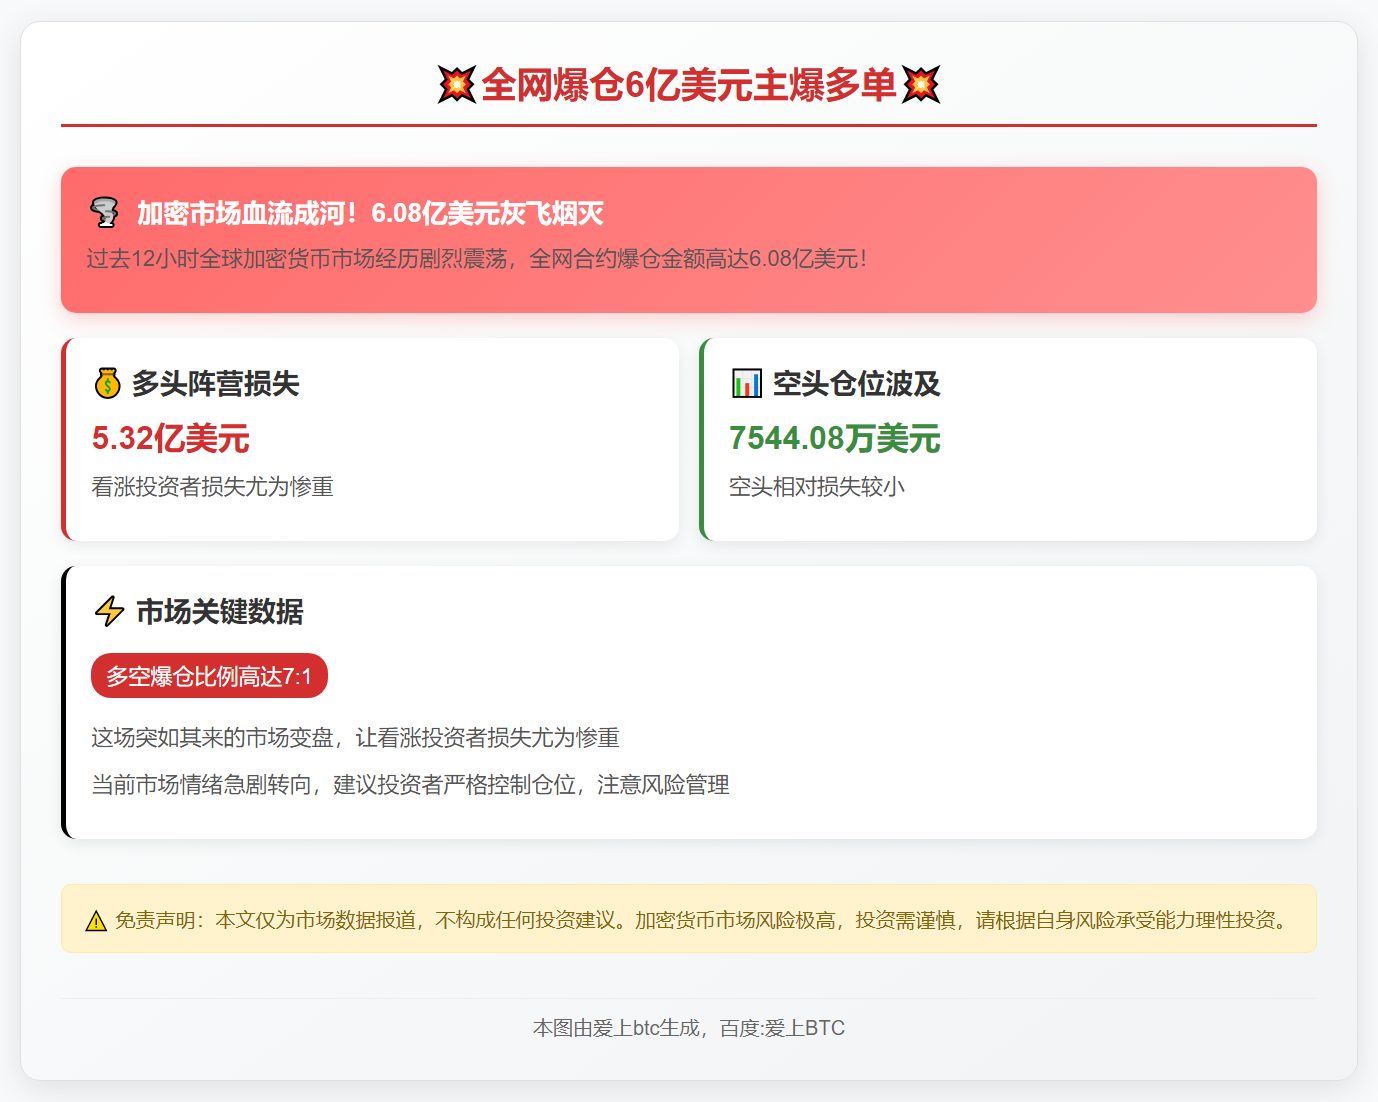Click the caption 看涨投资者损失尤为惨重 in the long-loss card
The width and height of the screenshot is (1378, 1102).
(x=212, y=487)
